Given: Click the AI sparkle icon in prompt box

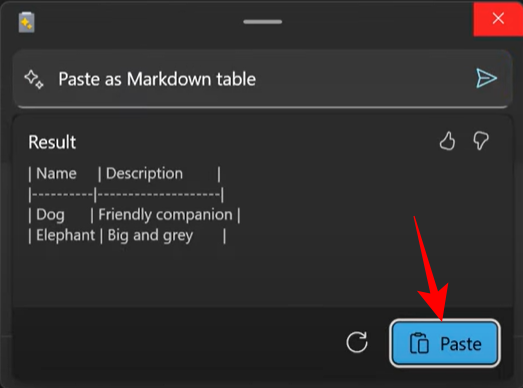Looking at the screenshot, I should [34, 79].
